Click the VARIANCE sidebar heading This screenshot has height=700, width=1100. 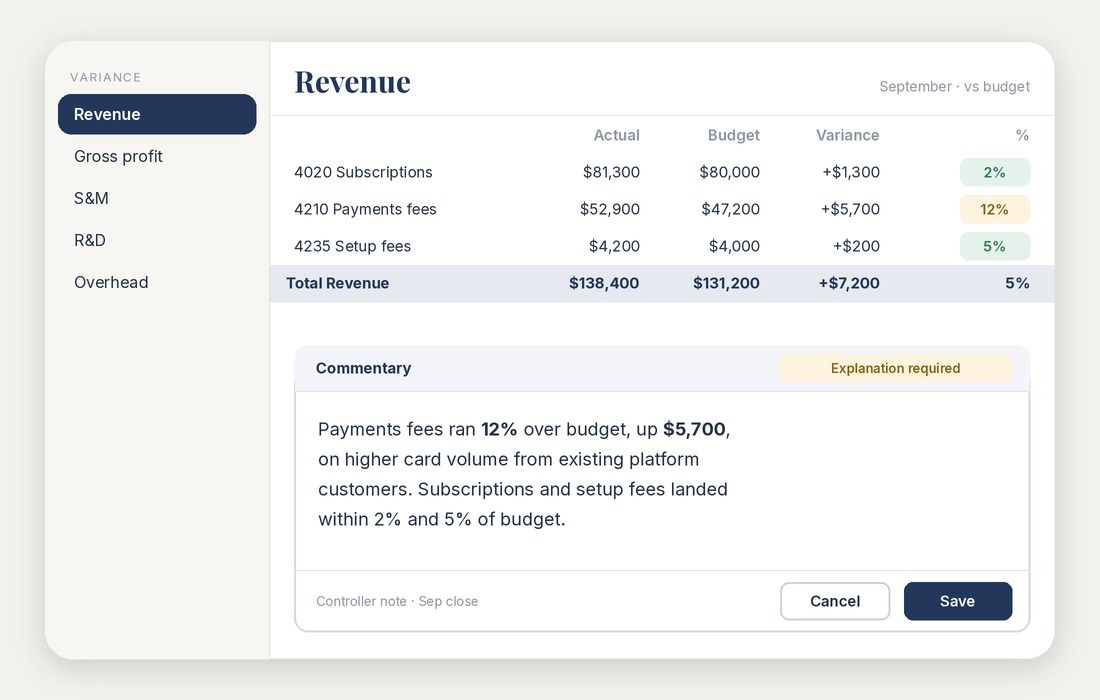[x=105, y=77]
